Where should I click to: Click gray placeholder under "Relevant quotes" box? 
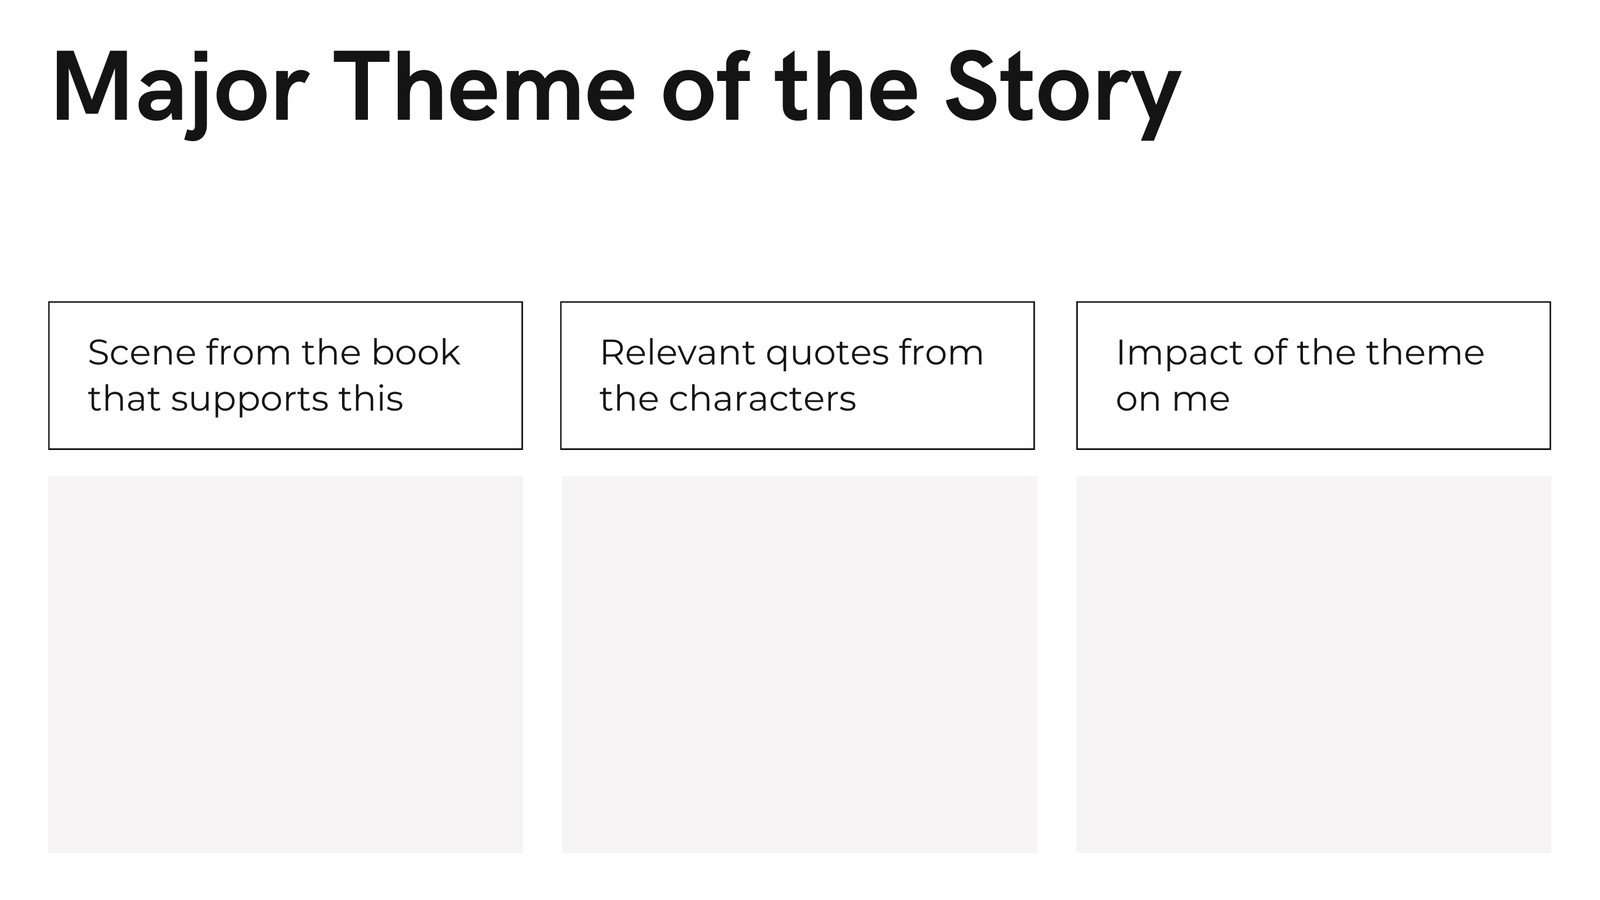799,664
